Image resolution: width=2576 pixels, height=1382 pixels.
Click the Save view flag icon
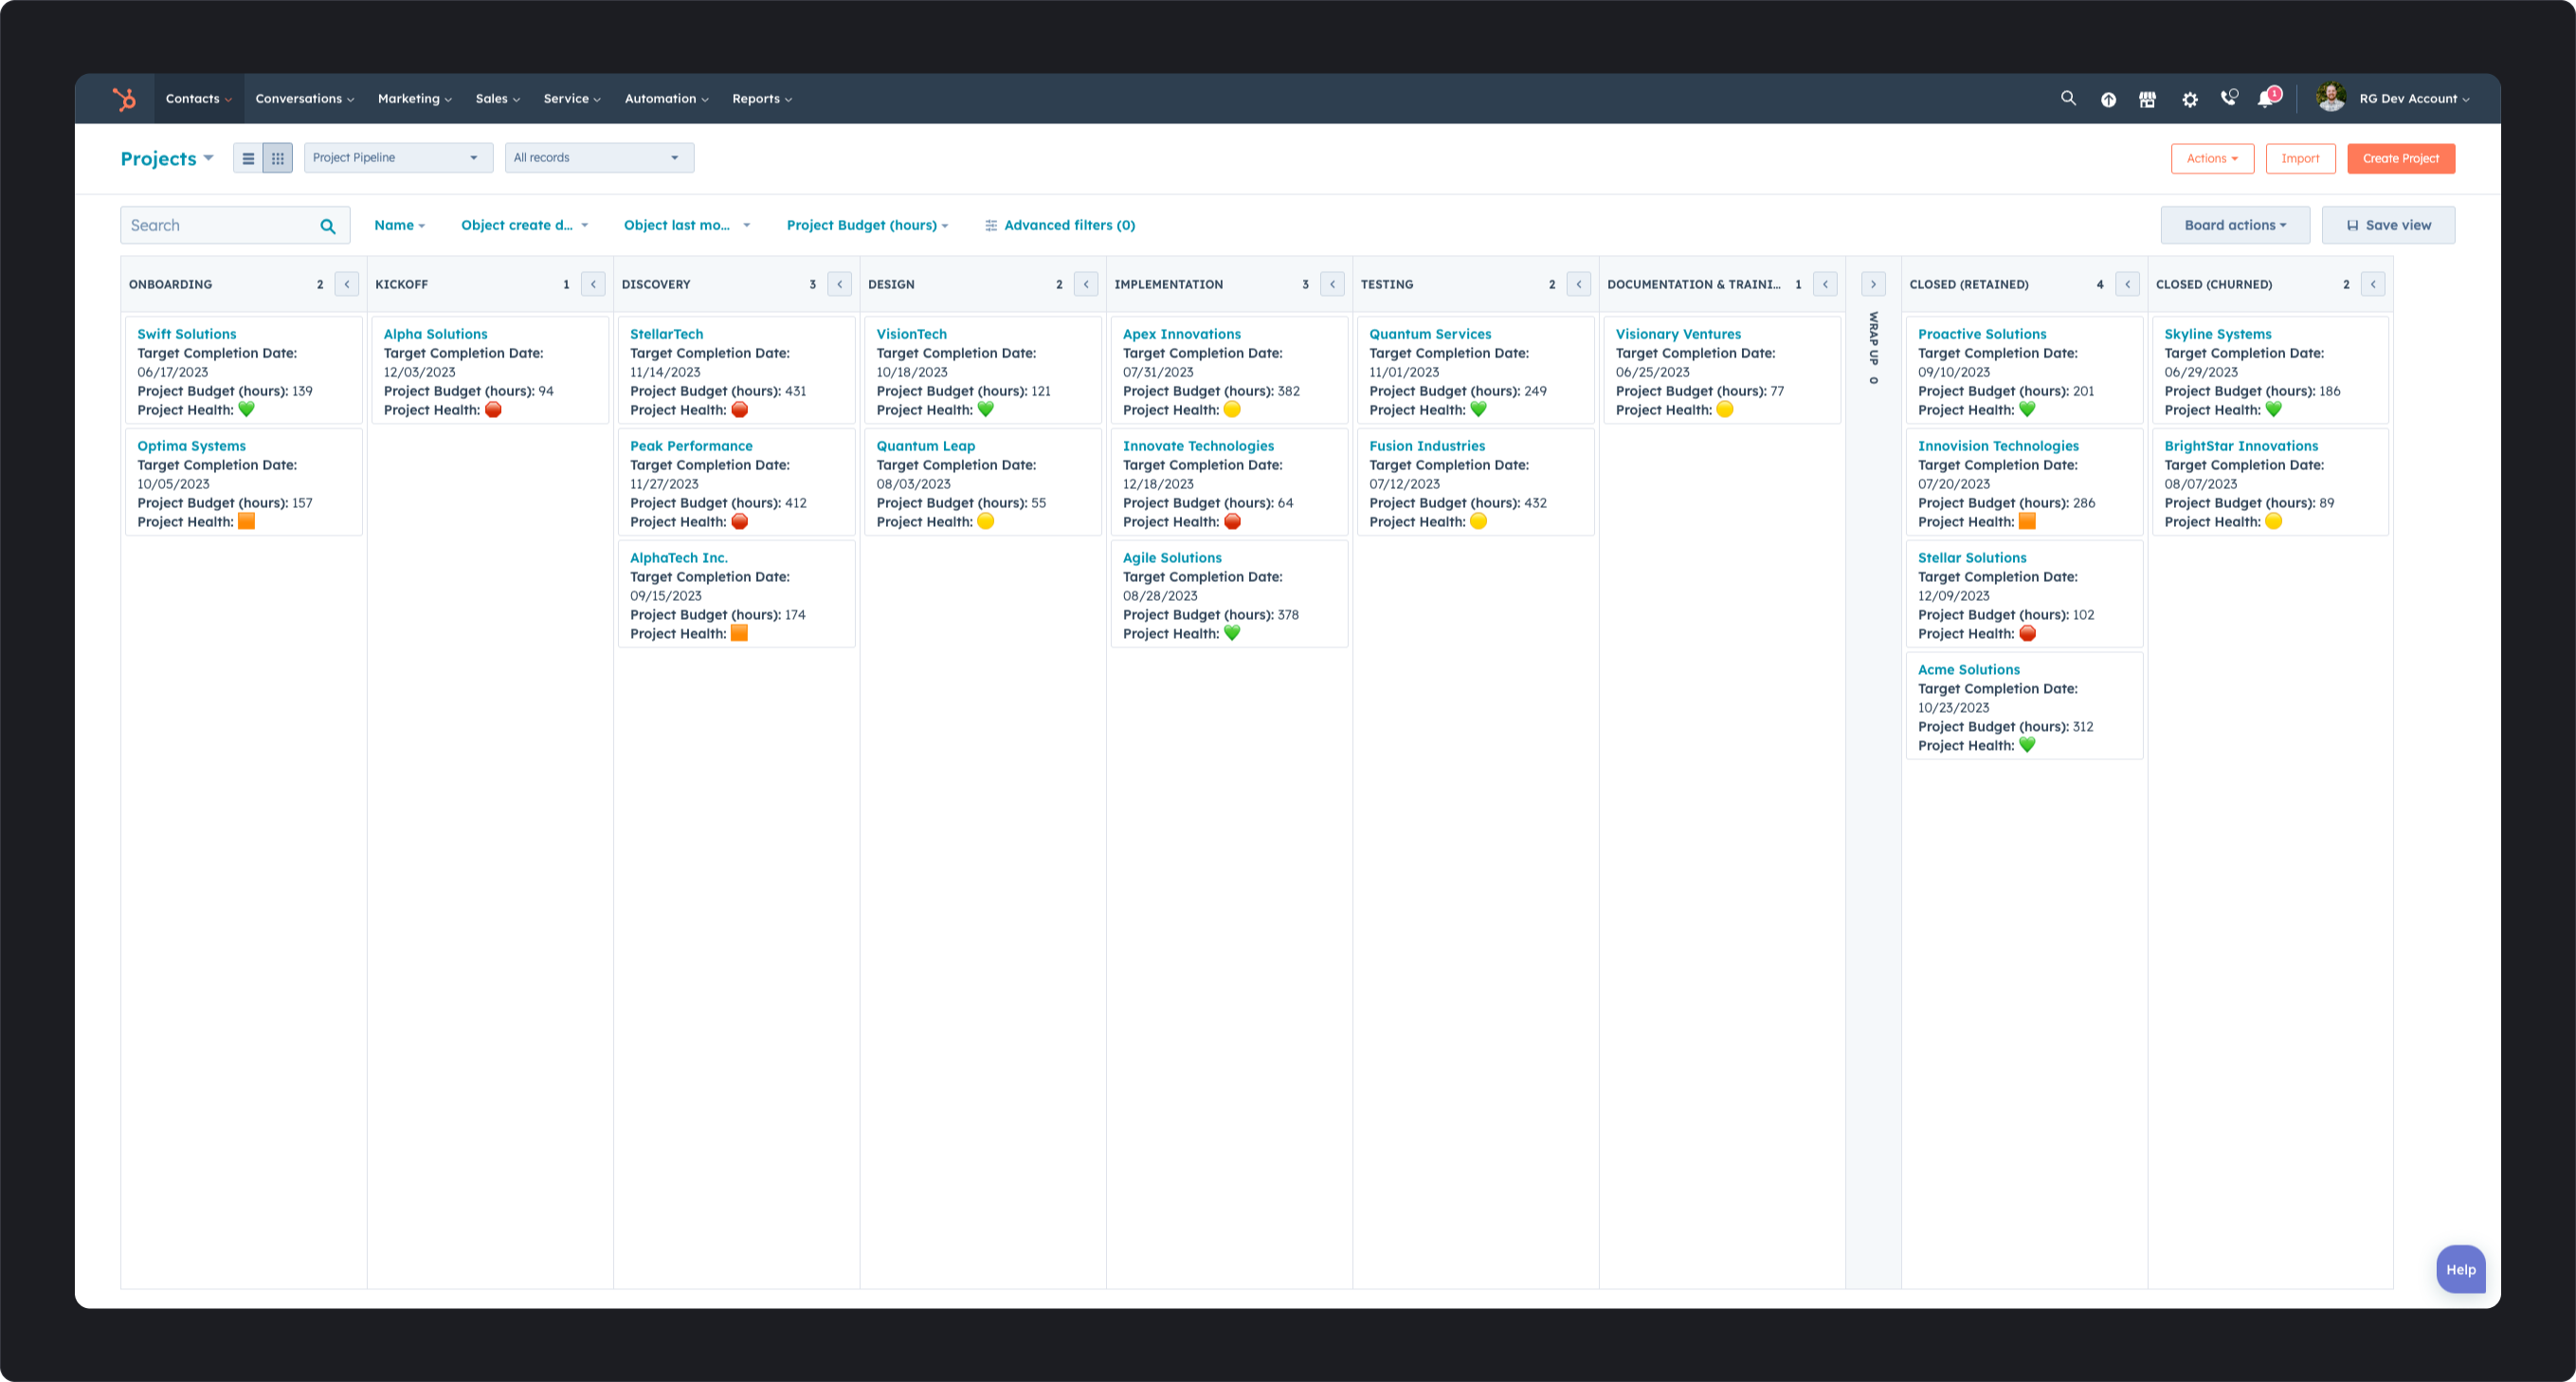[2352, 224]
